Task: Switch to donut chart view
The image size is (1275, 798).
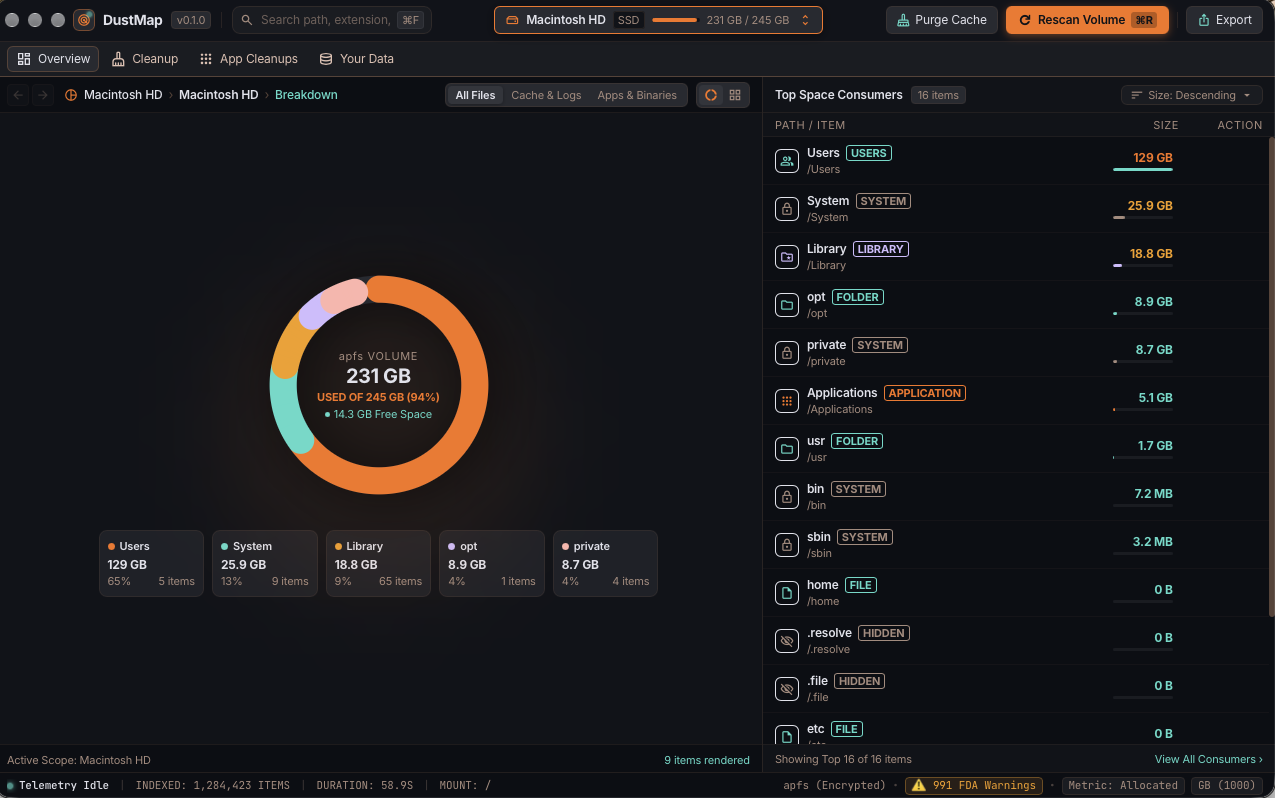Action: 711,95
